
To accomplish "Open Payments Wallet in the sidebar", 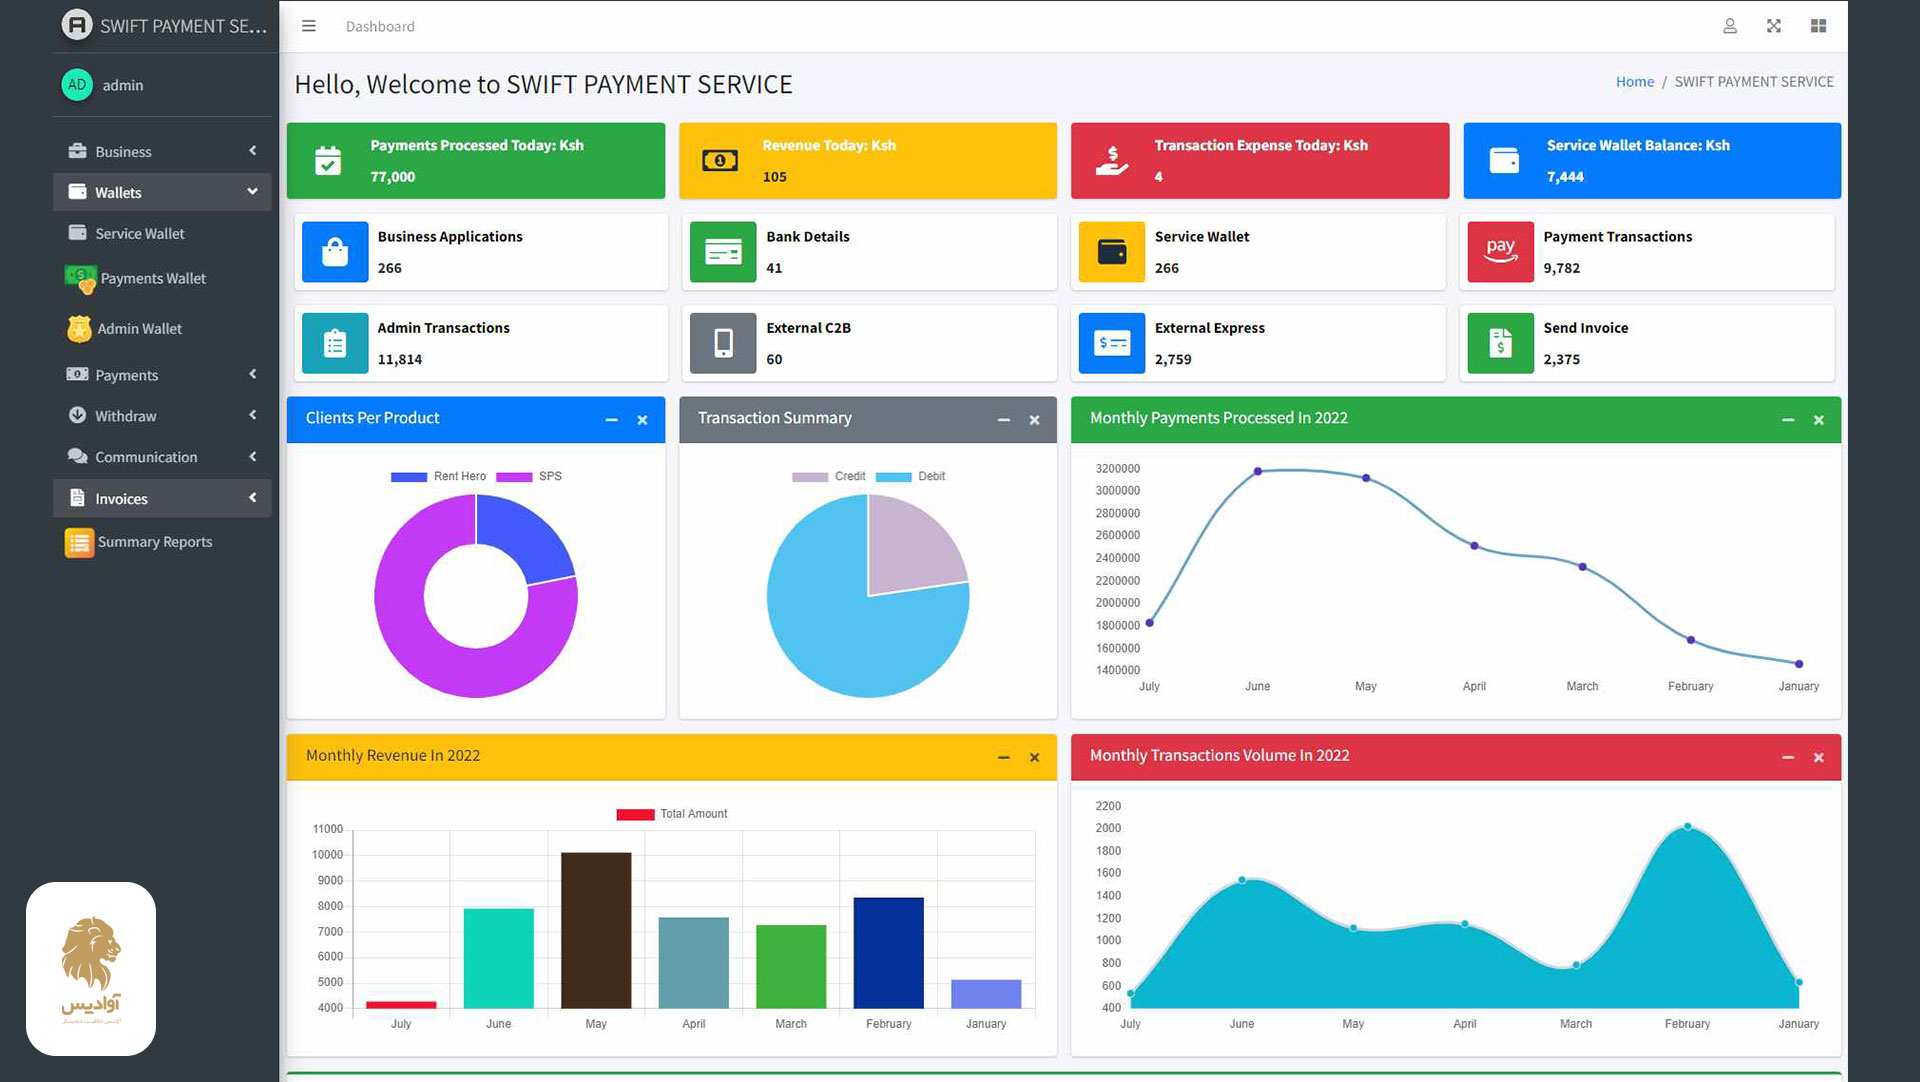I will 162,279.
